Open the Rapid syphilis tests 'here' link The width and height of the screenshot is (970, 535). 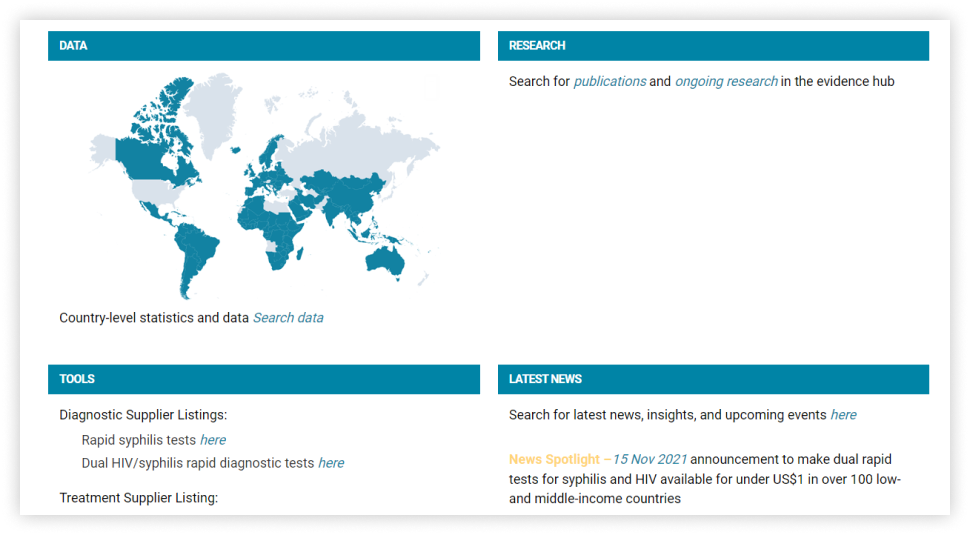click(x=212, y=440)
